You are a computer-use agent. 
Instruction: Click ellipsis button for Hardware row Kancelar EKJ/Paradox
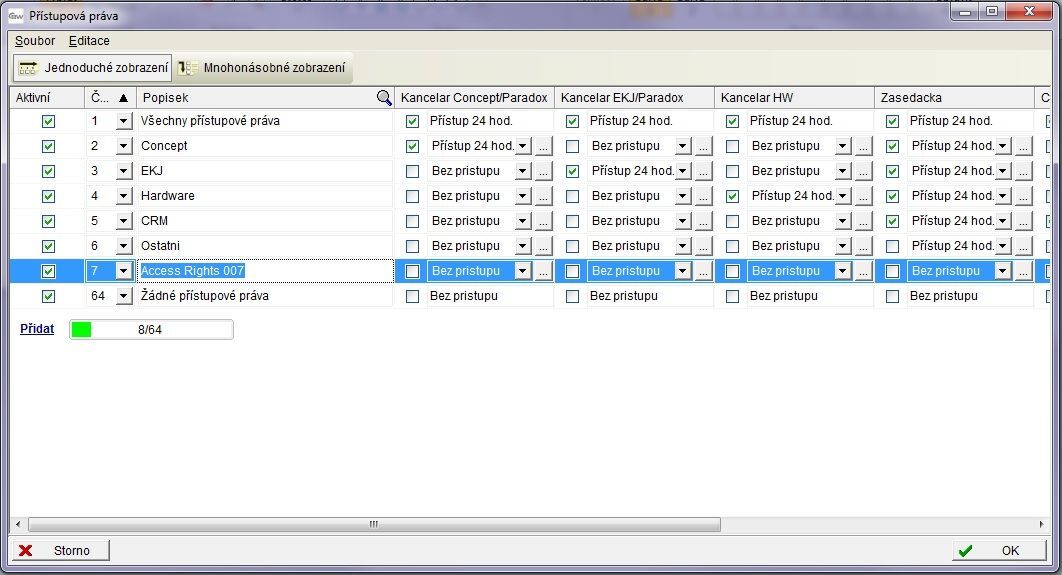703,196
